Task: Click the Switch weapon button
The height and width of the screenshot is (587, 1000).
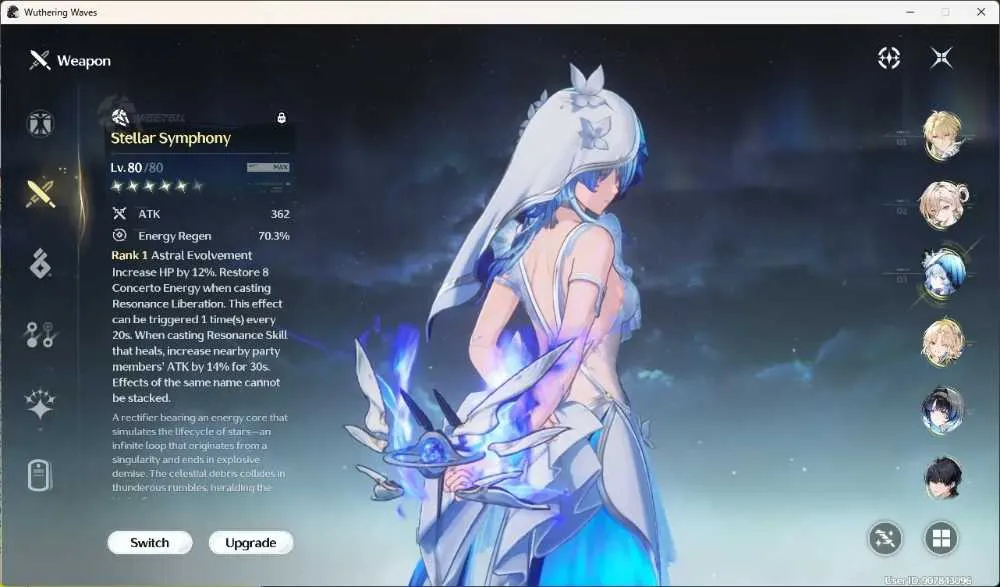Action: [150, 543]
